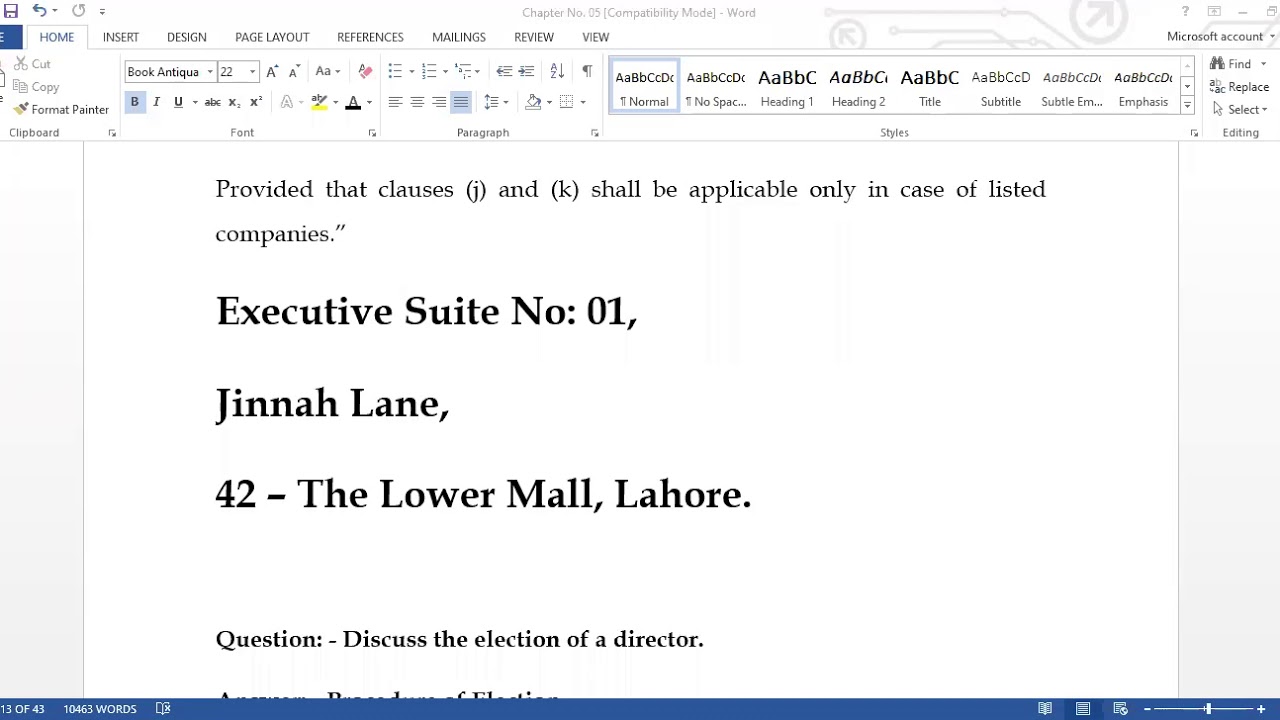Click the word count 10463 WORDS

point(100,709)
